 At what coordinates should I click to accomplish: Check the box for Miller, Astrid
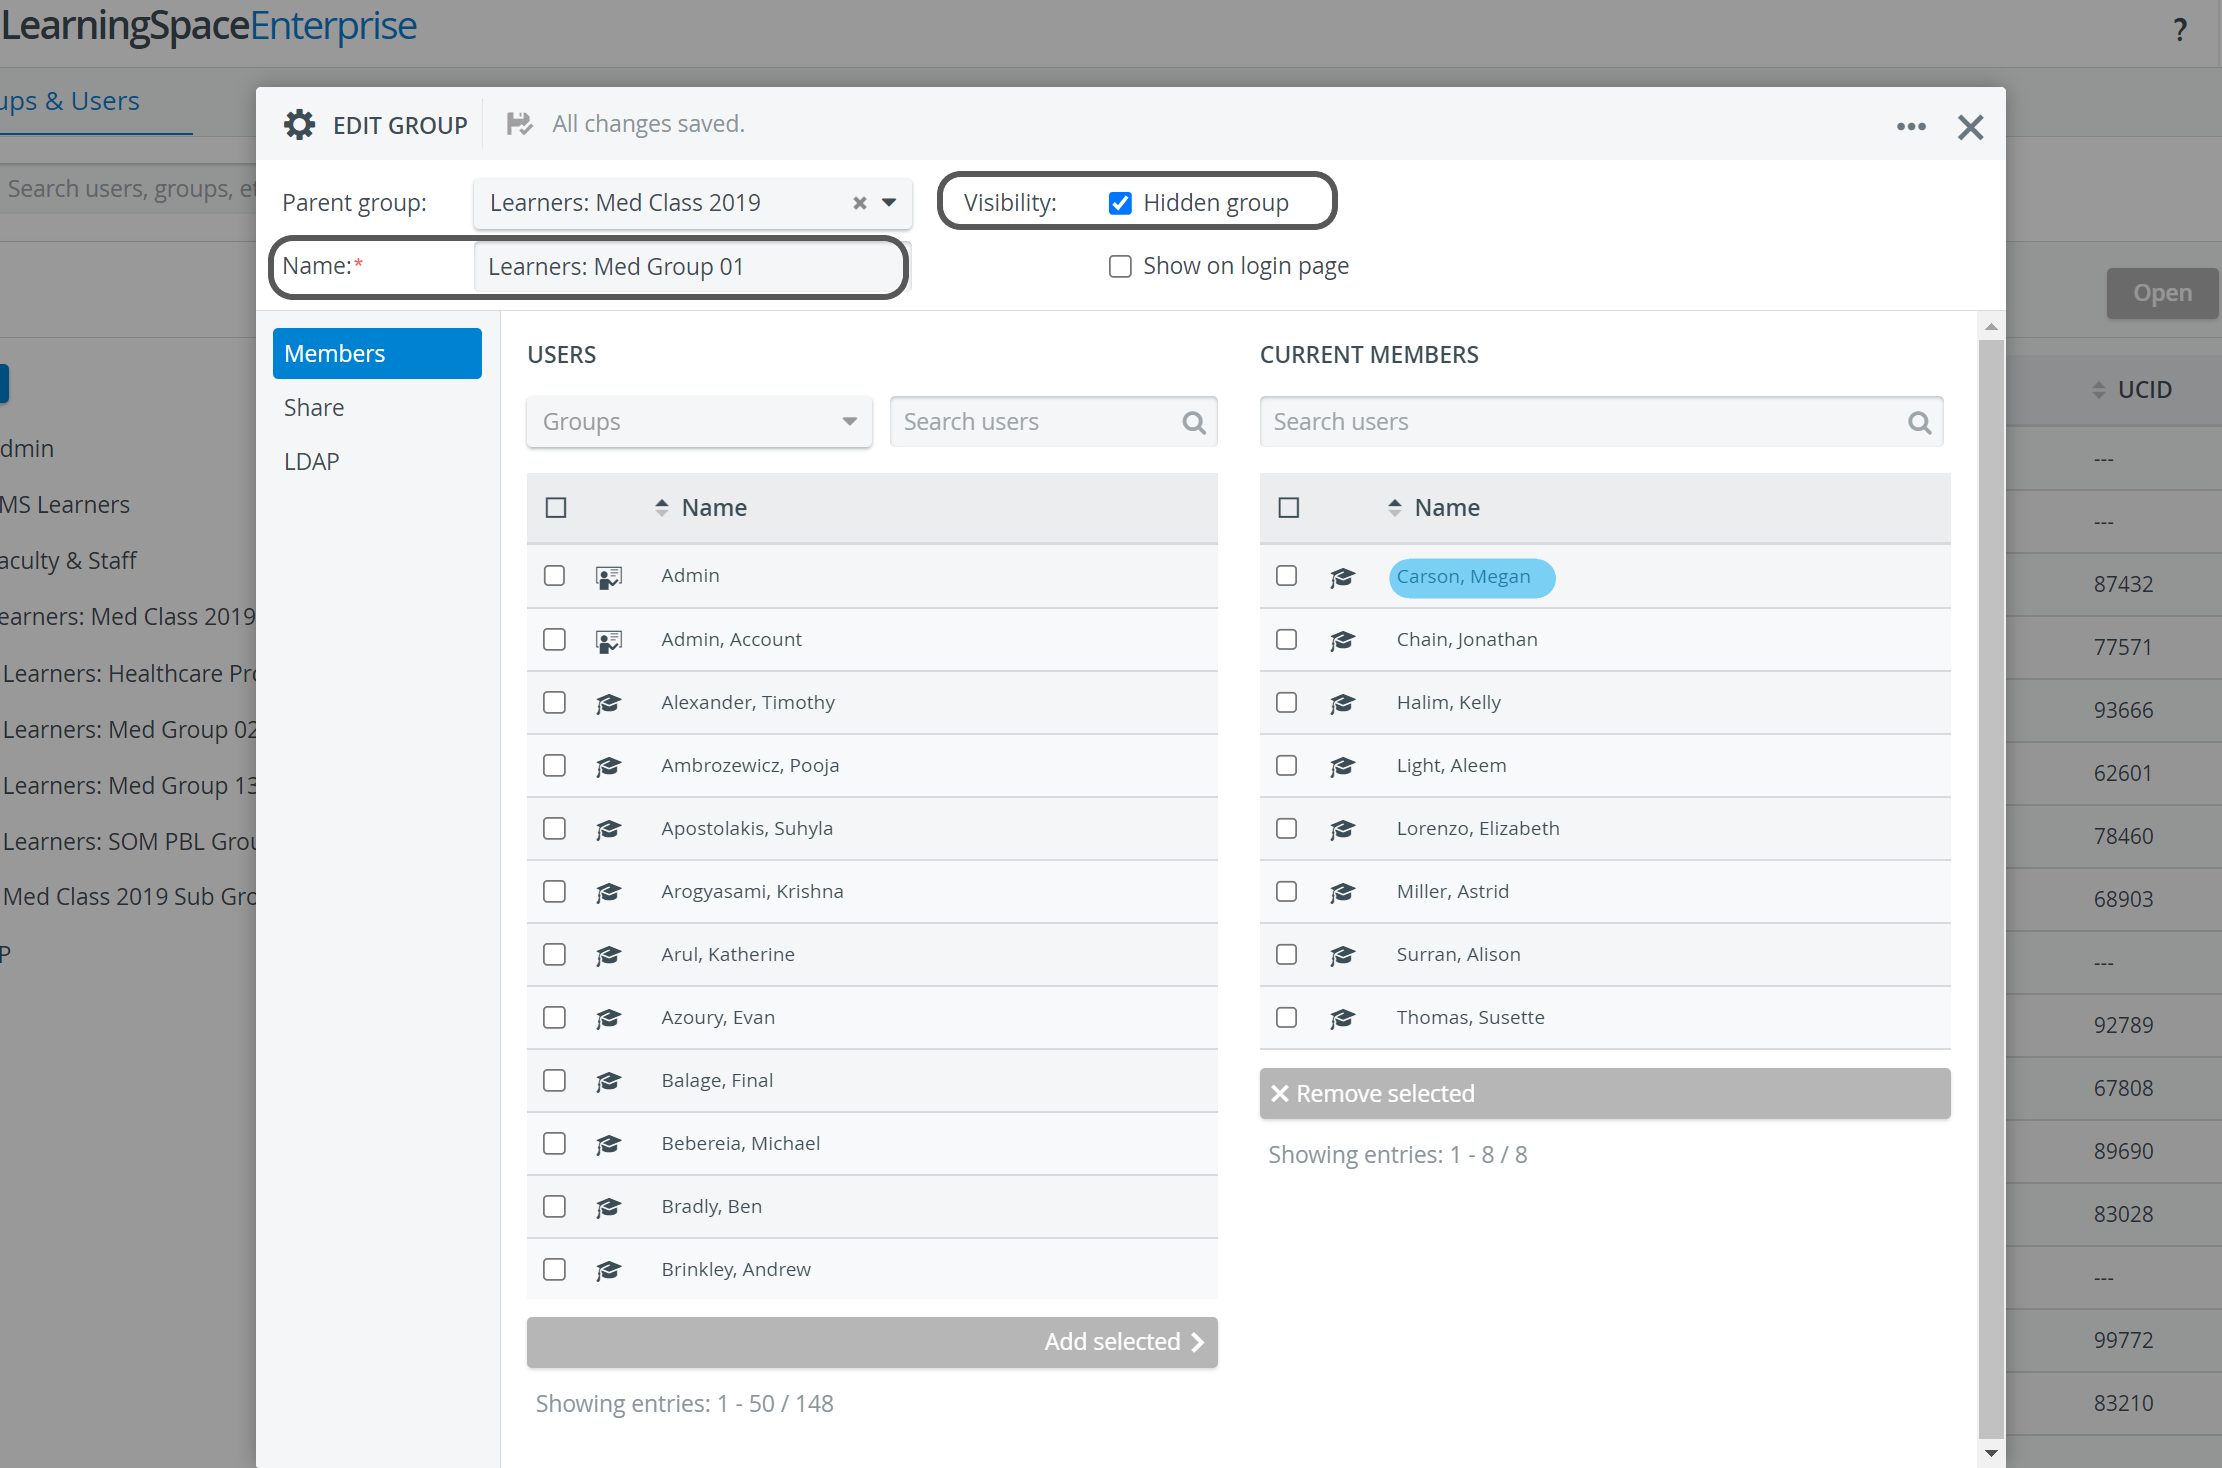(1287, 892)
